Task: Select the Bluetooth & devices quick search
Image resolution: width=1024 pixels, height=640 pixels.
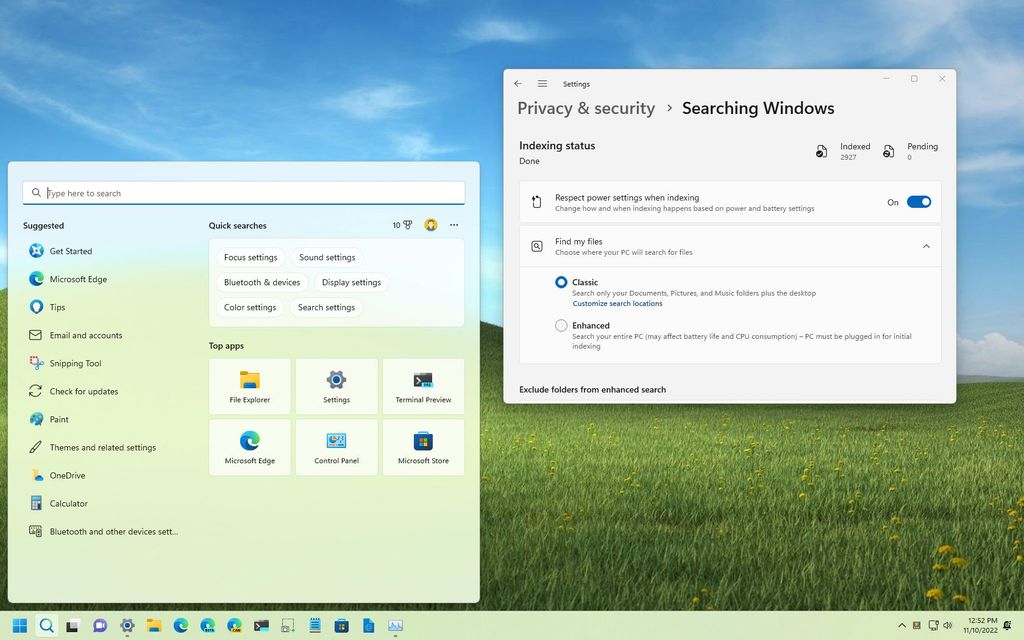Action: [262, 282]
